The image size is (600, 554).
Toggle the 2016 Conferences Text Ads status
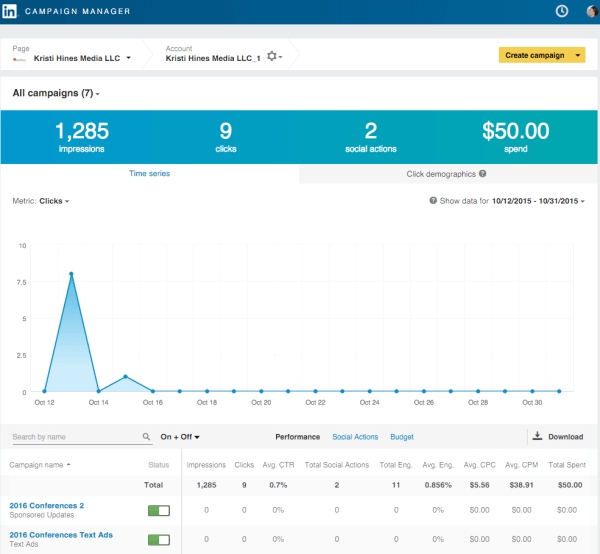coord(159,540)
